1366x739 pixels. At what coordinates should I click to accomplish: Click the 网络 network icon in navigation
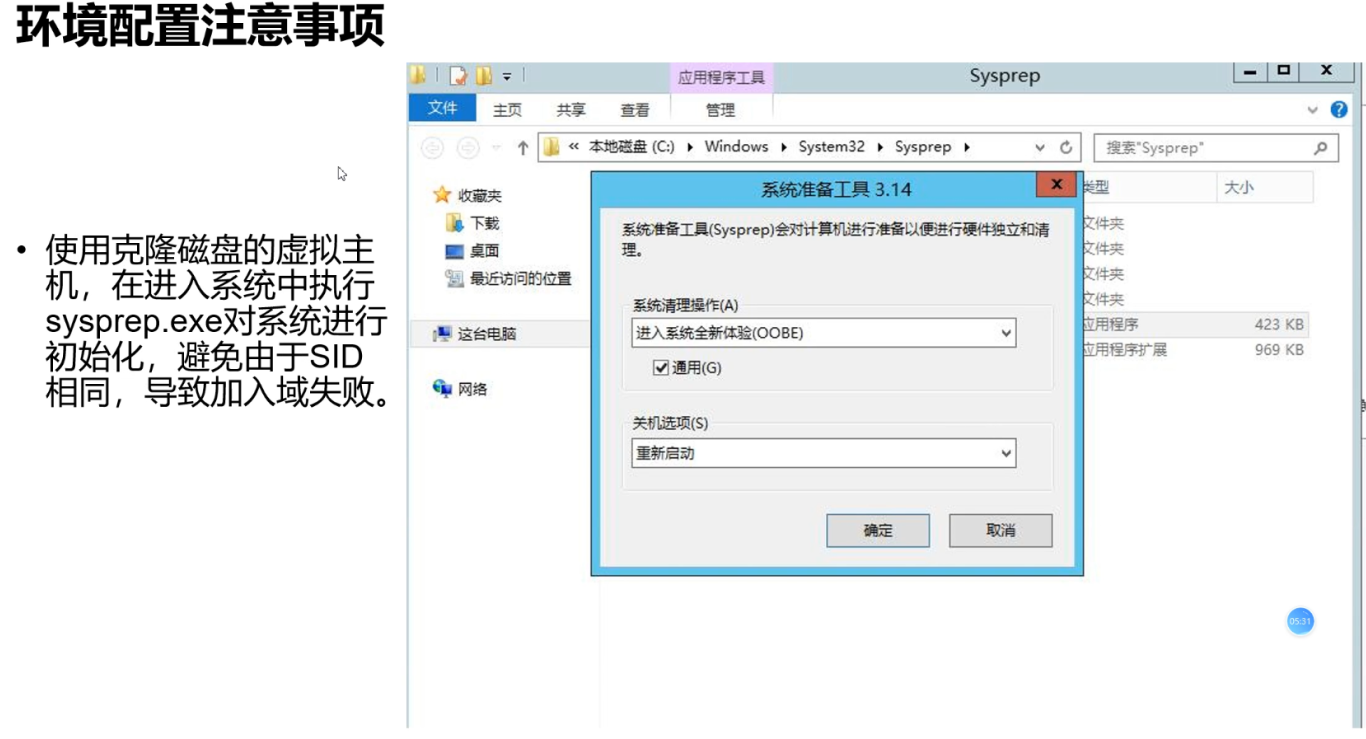click(442, 388)
